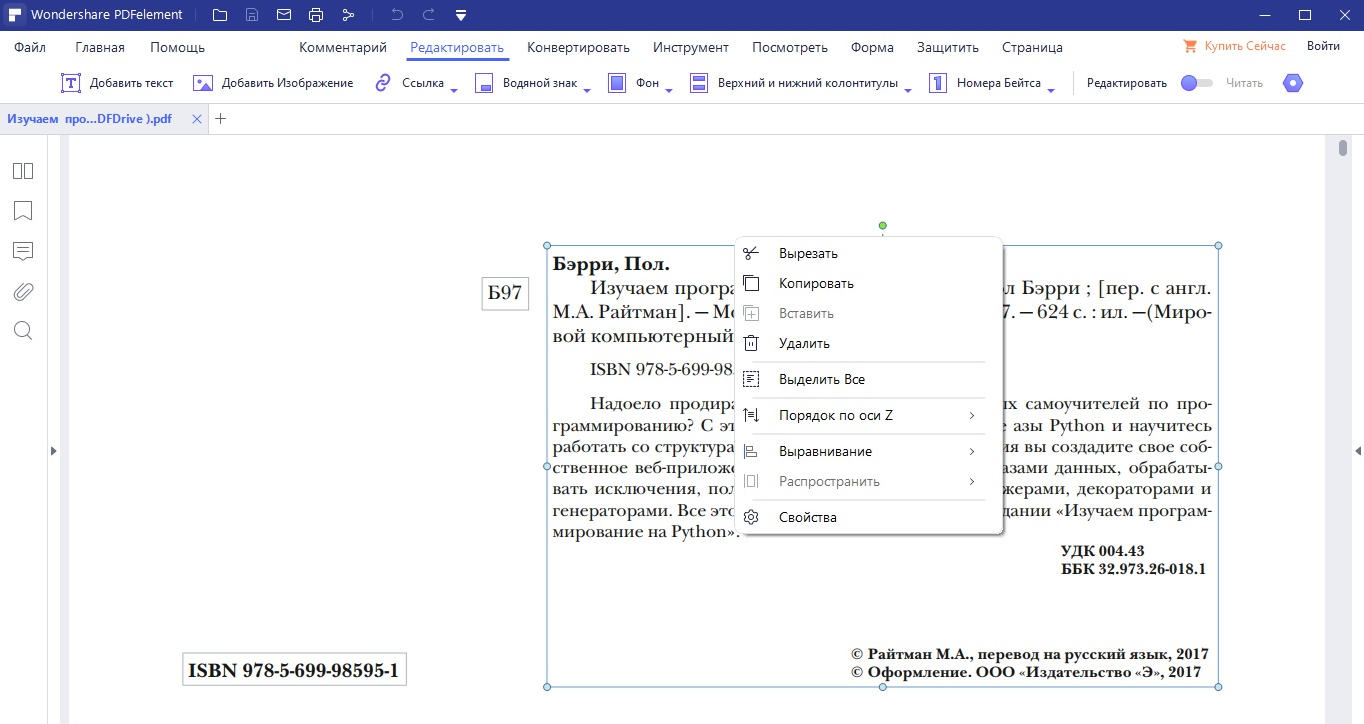Expand the Watermark dropdown arrow
Screen dimensions: 1364x724
point(587,90)
